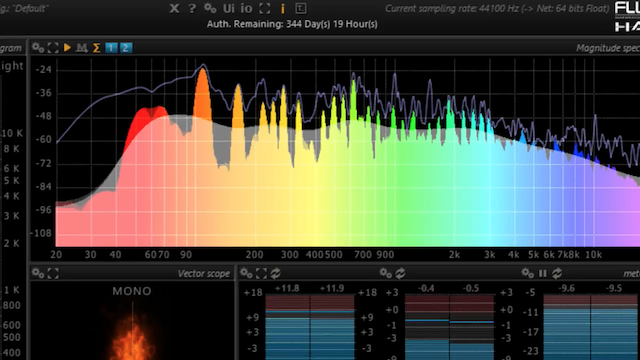Click the Ui button in top toolbar
The height and width of the screenshot is (360, 640).
[x=229, y=8]
